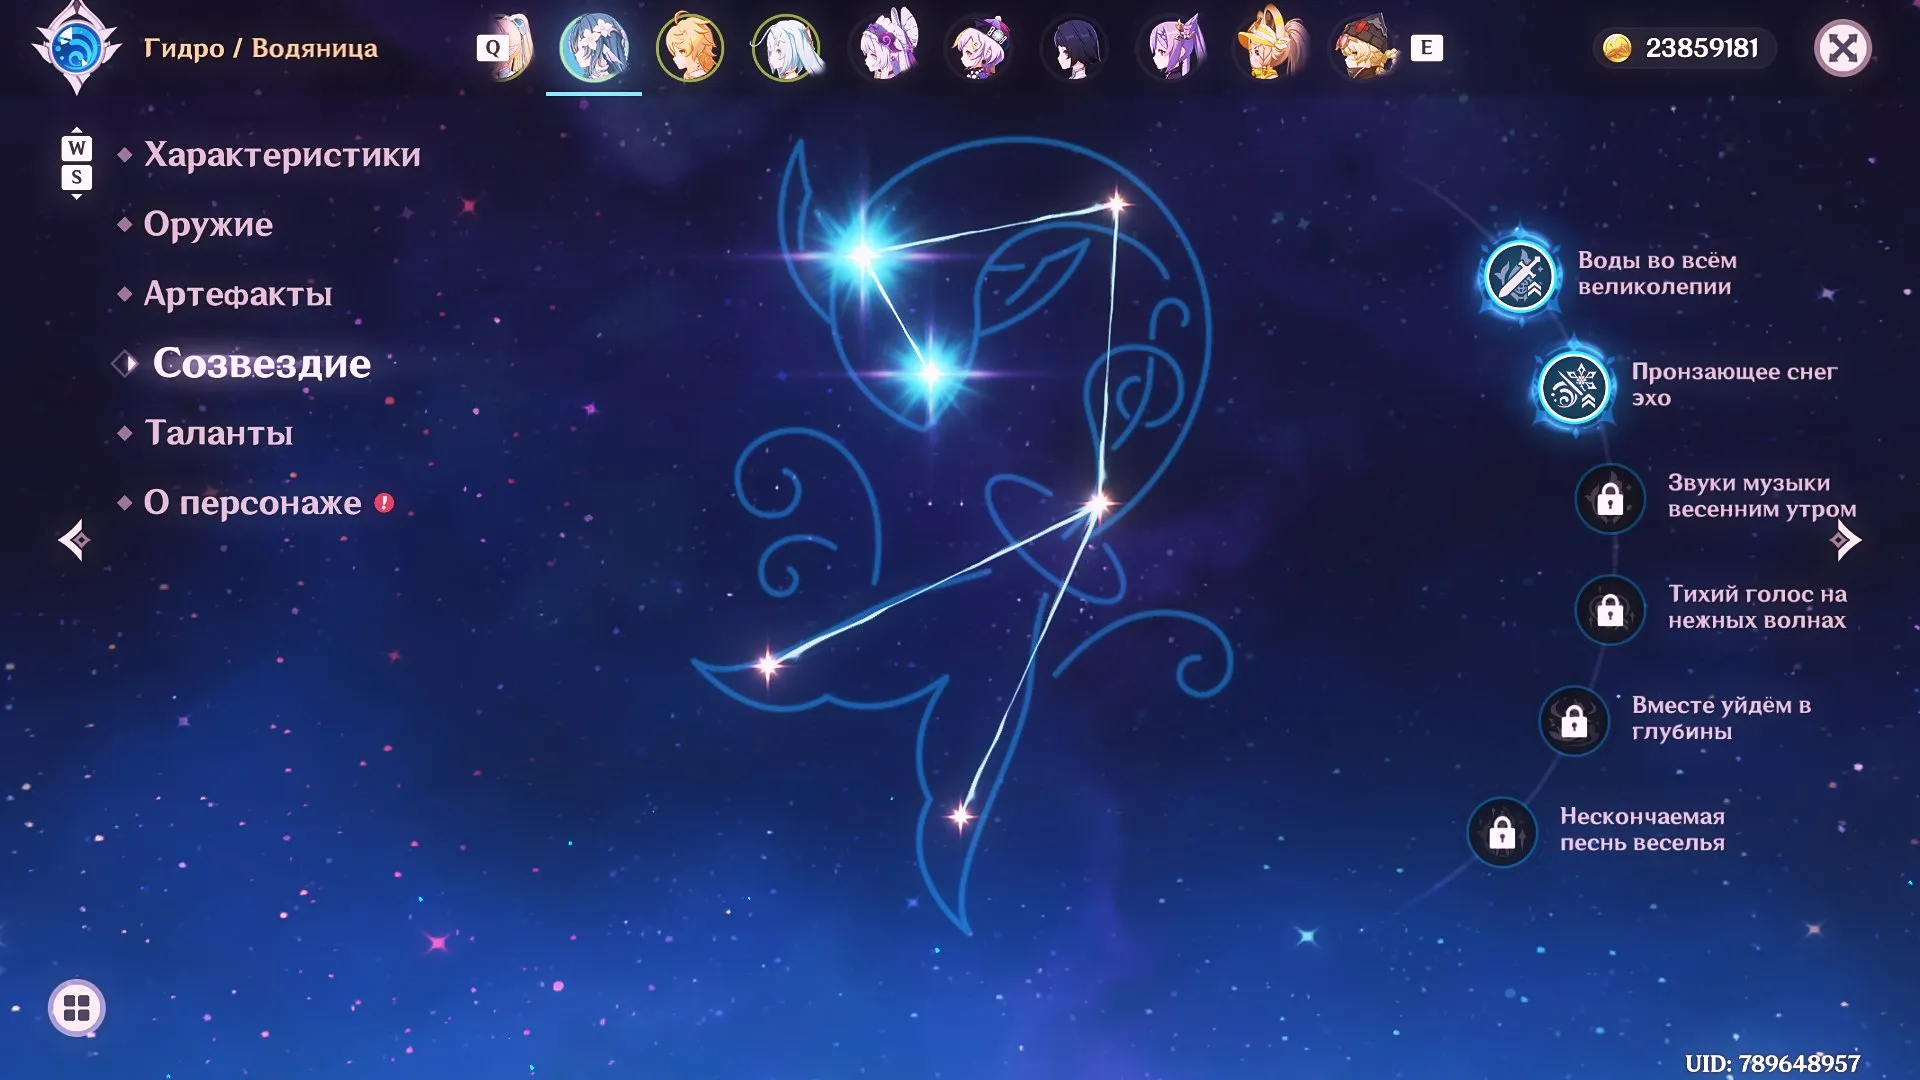The height and width of the screenshot is (1080, 1920).
Task: Click the E next character key
Action: point(1427,48)
